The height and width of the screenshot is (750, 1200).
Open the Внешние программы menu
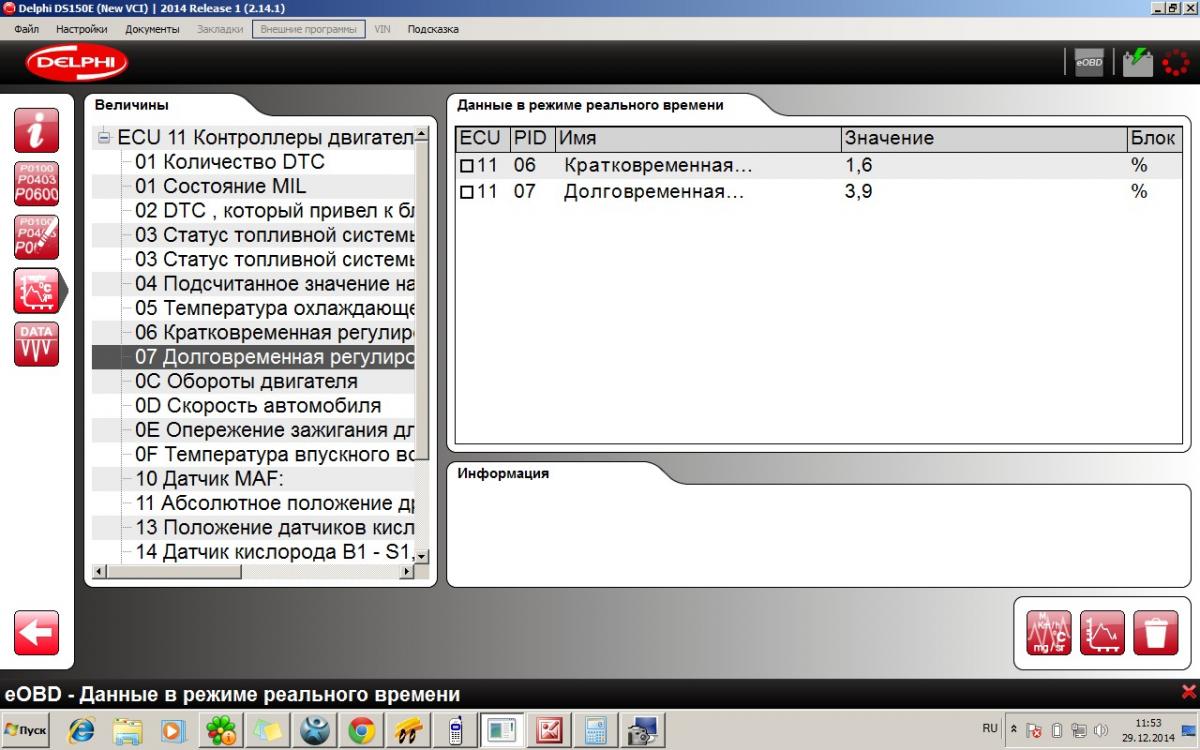coord(308,29)
